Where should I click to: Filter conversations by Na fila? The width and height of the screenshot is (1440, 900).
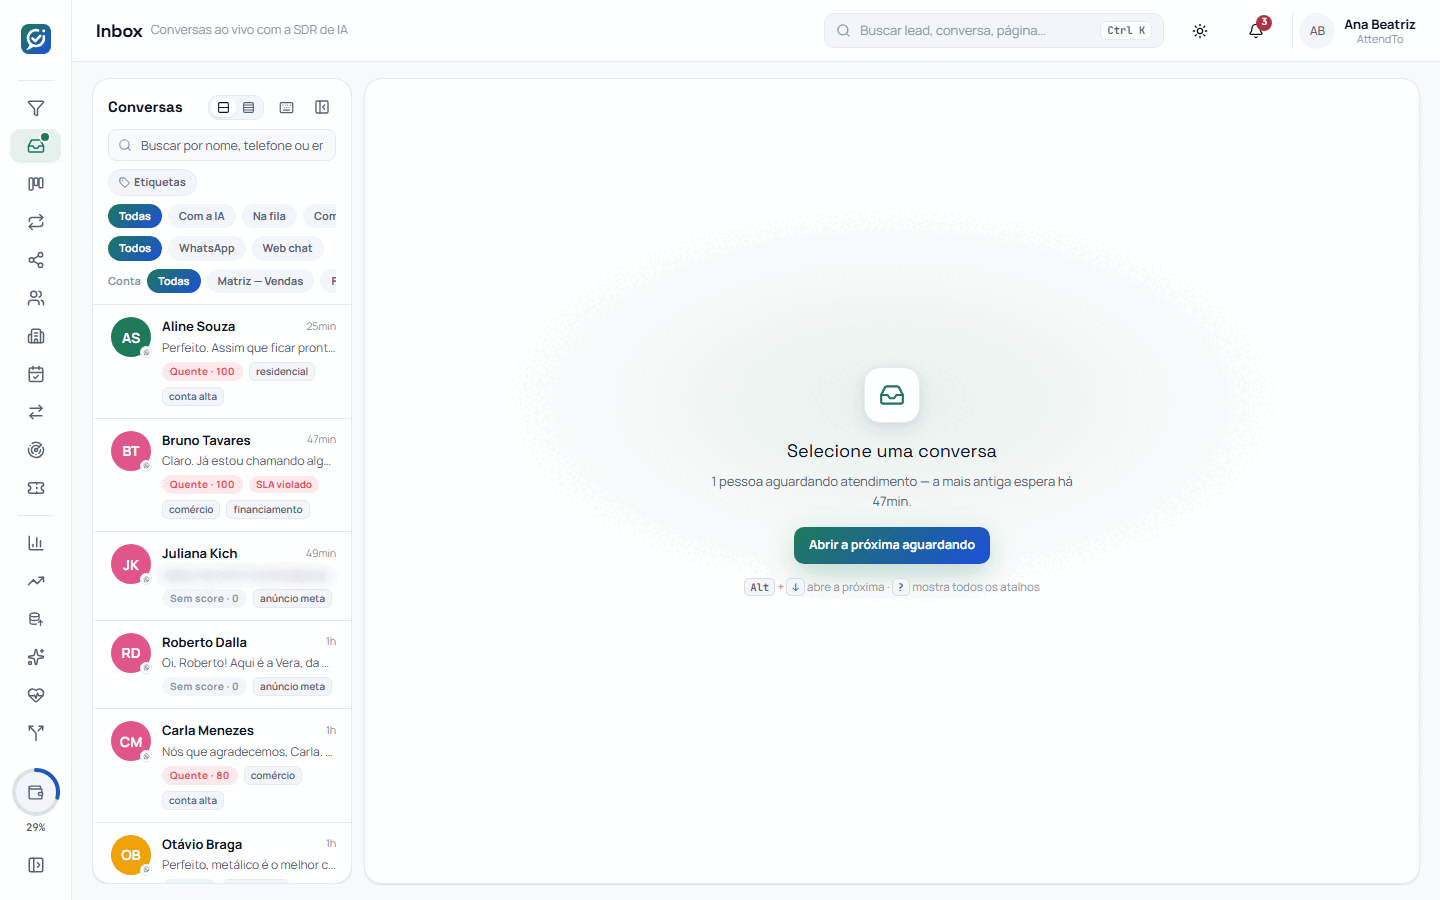click(269, 216)
